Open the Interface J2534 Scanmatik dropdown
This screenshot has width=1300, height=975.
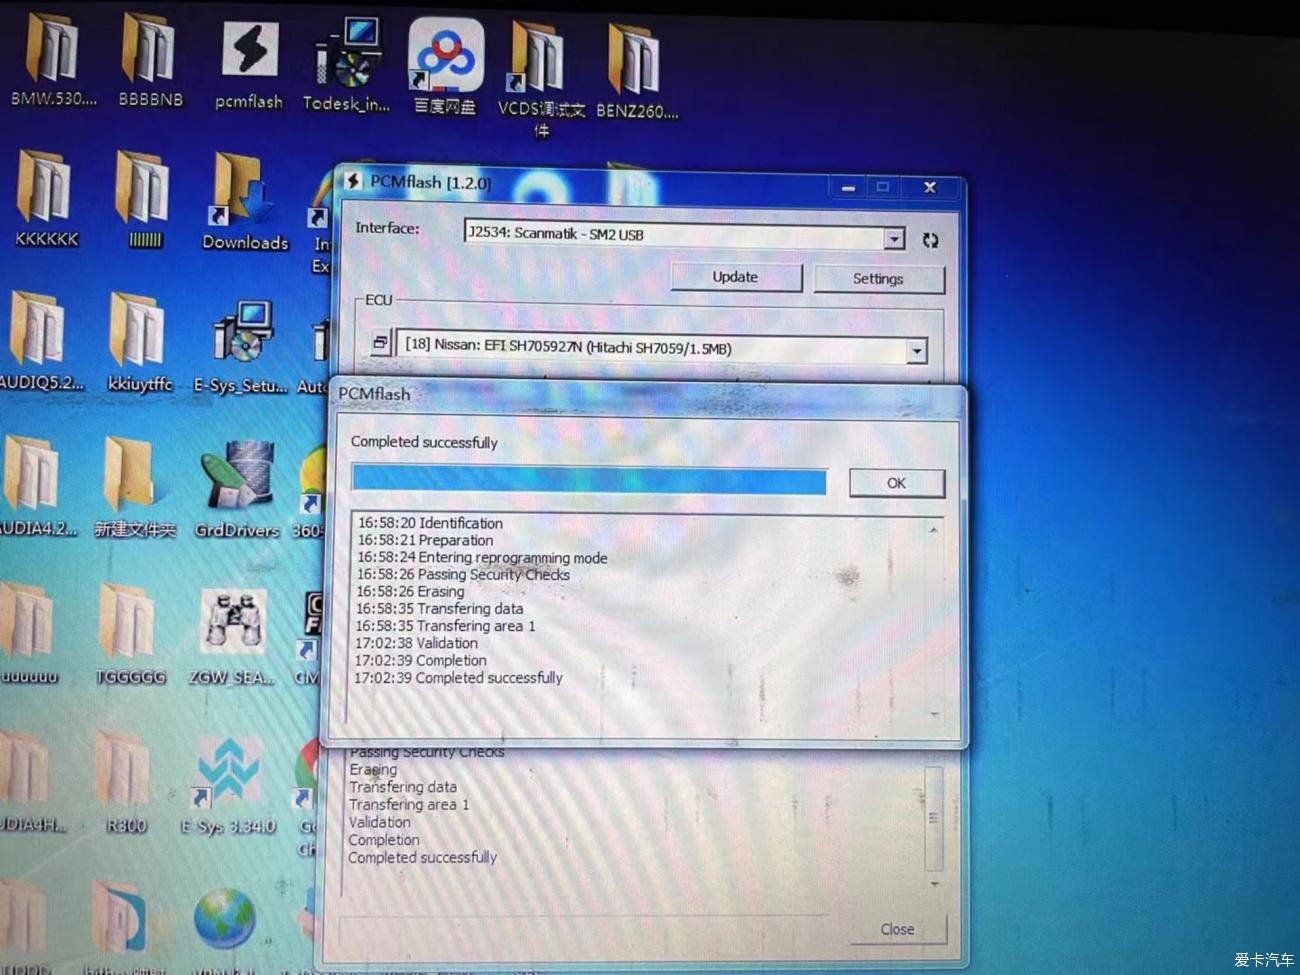coord(894,238)
